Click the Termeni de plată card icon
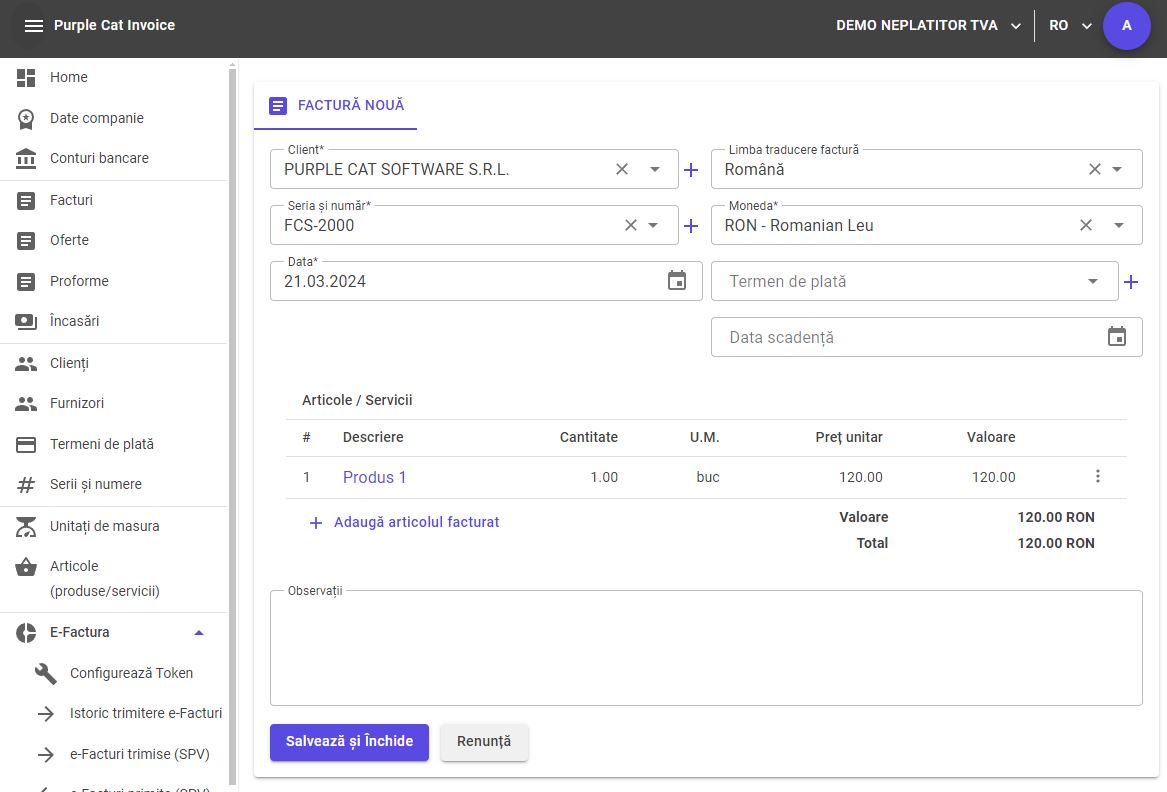 coord(26,444)
